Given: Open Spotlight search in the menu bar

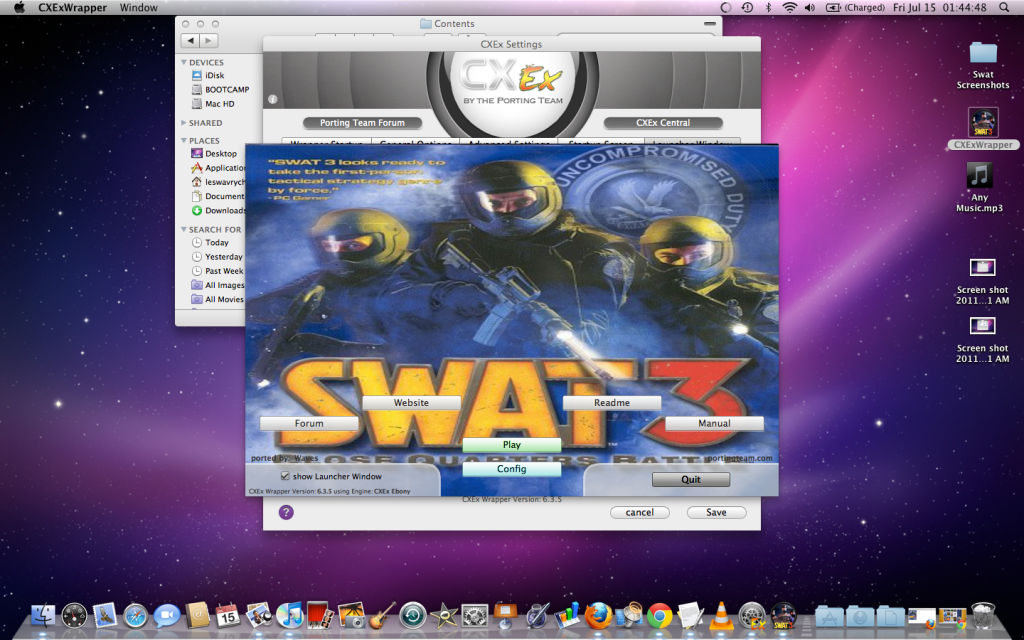Looking at the screenshot, I should (1004, 8).
